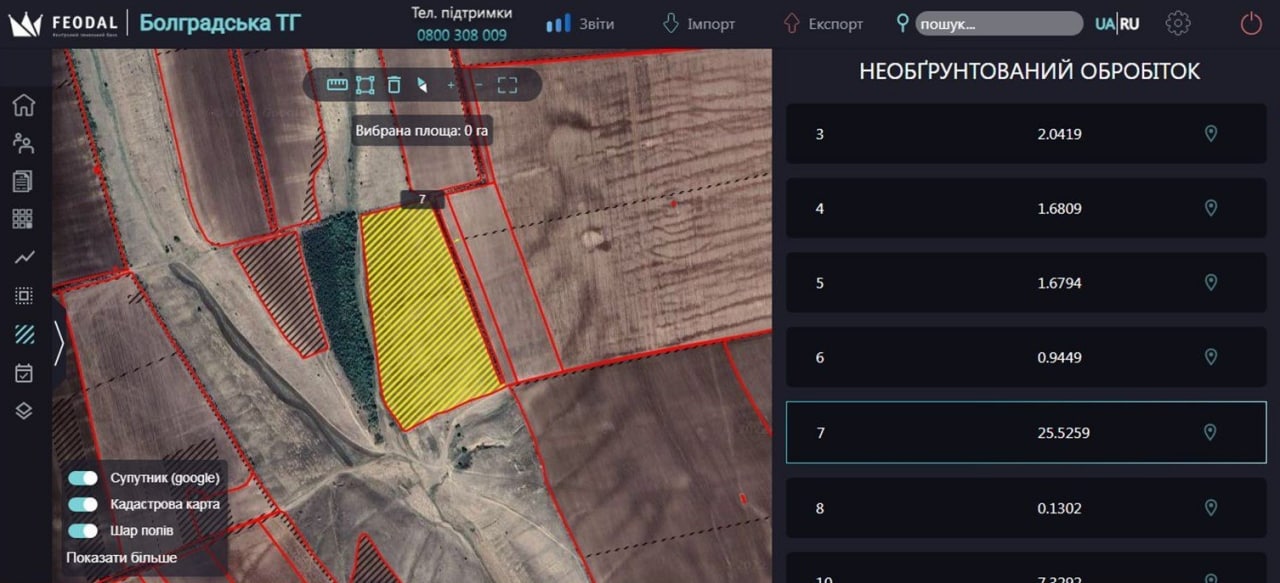
Task: Click the пошук search field
Action: click(x=996, y=24)
